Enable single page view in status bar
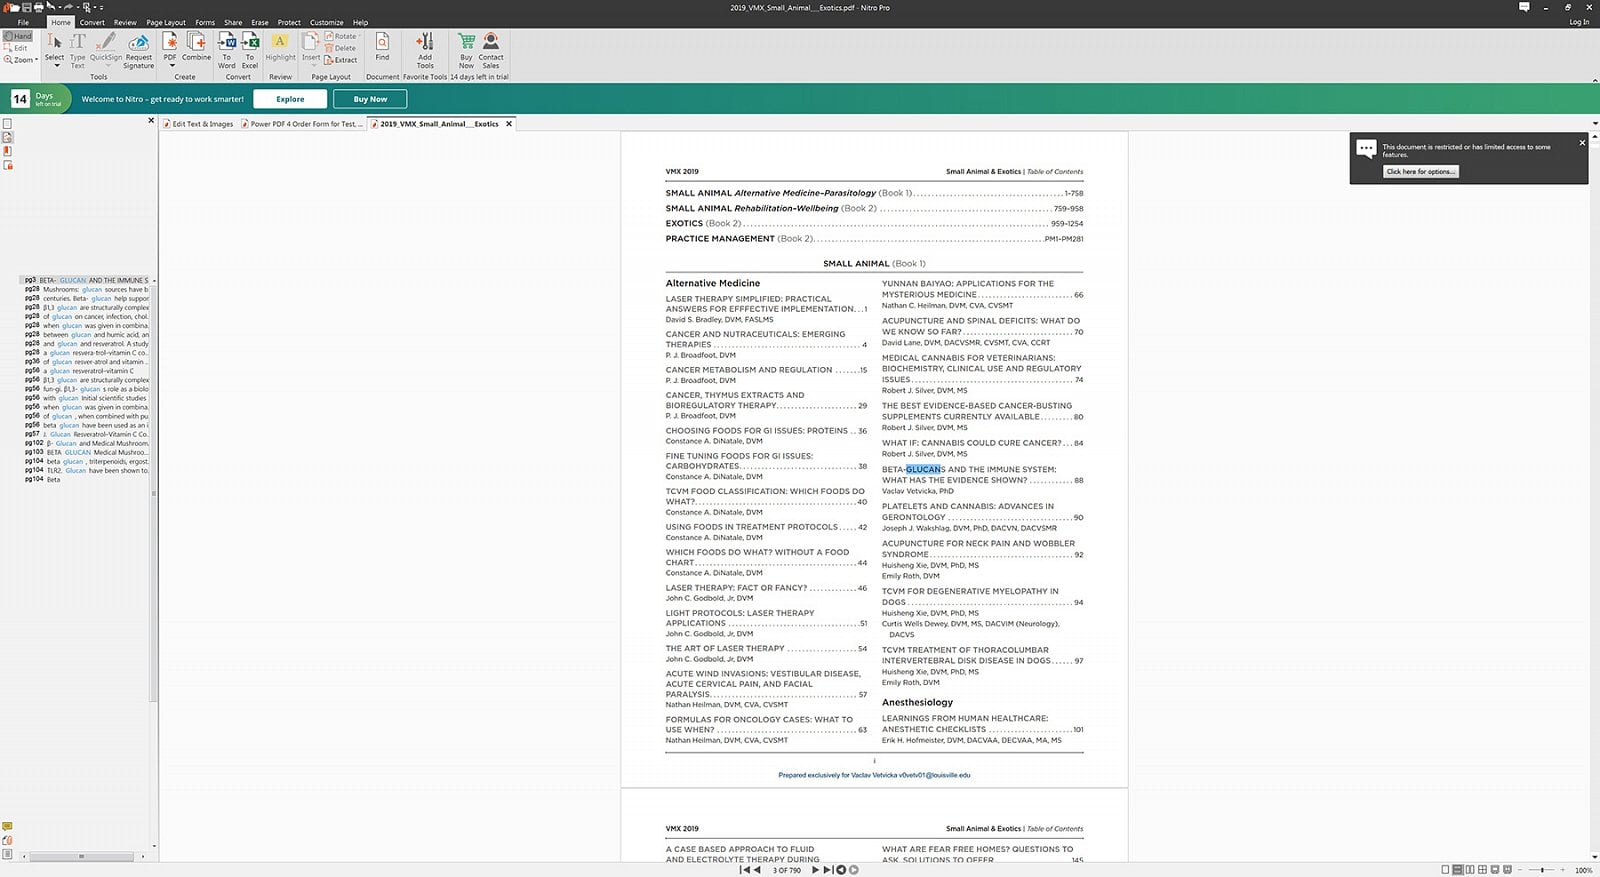 (1445, 870)
